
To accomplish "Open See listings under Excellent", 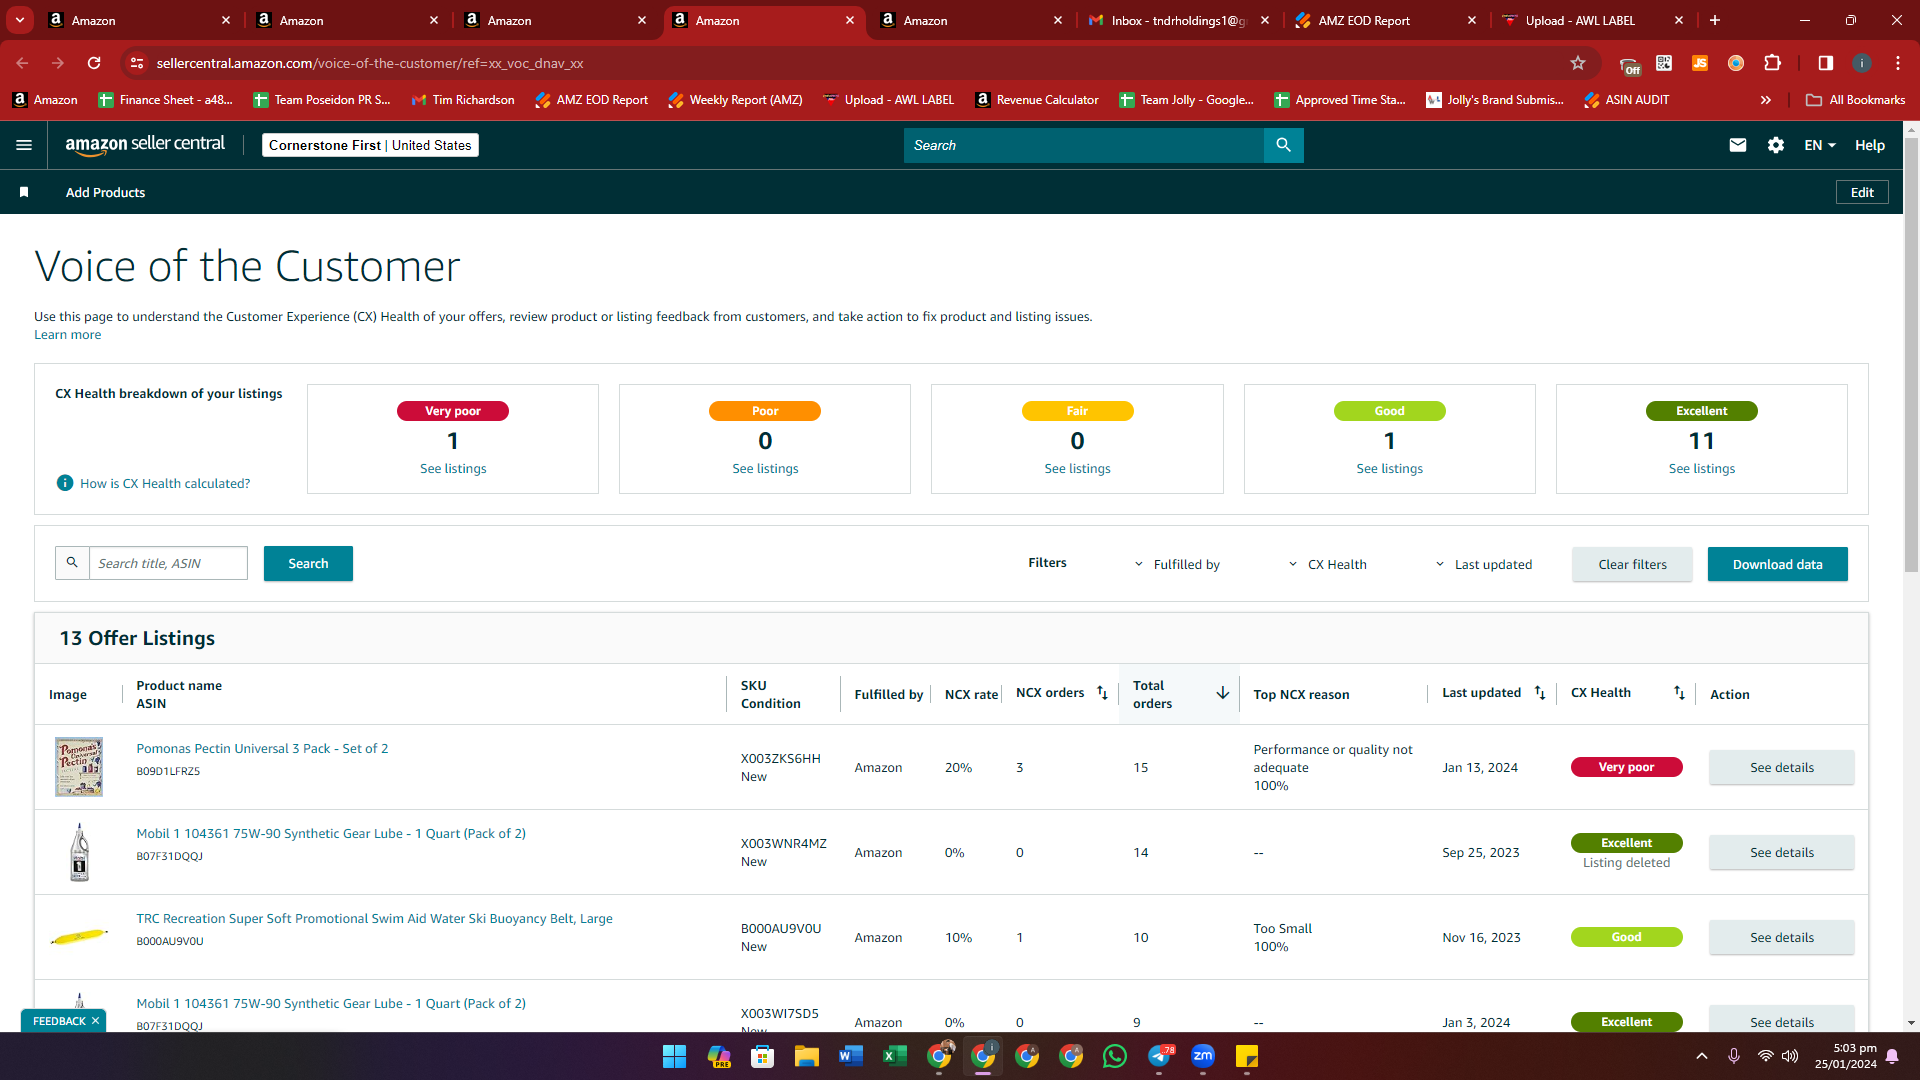I will [x=1702, y=468].
